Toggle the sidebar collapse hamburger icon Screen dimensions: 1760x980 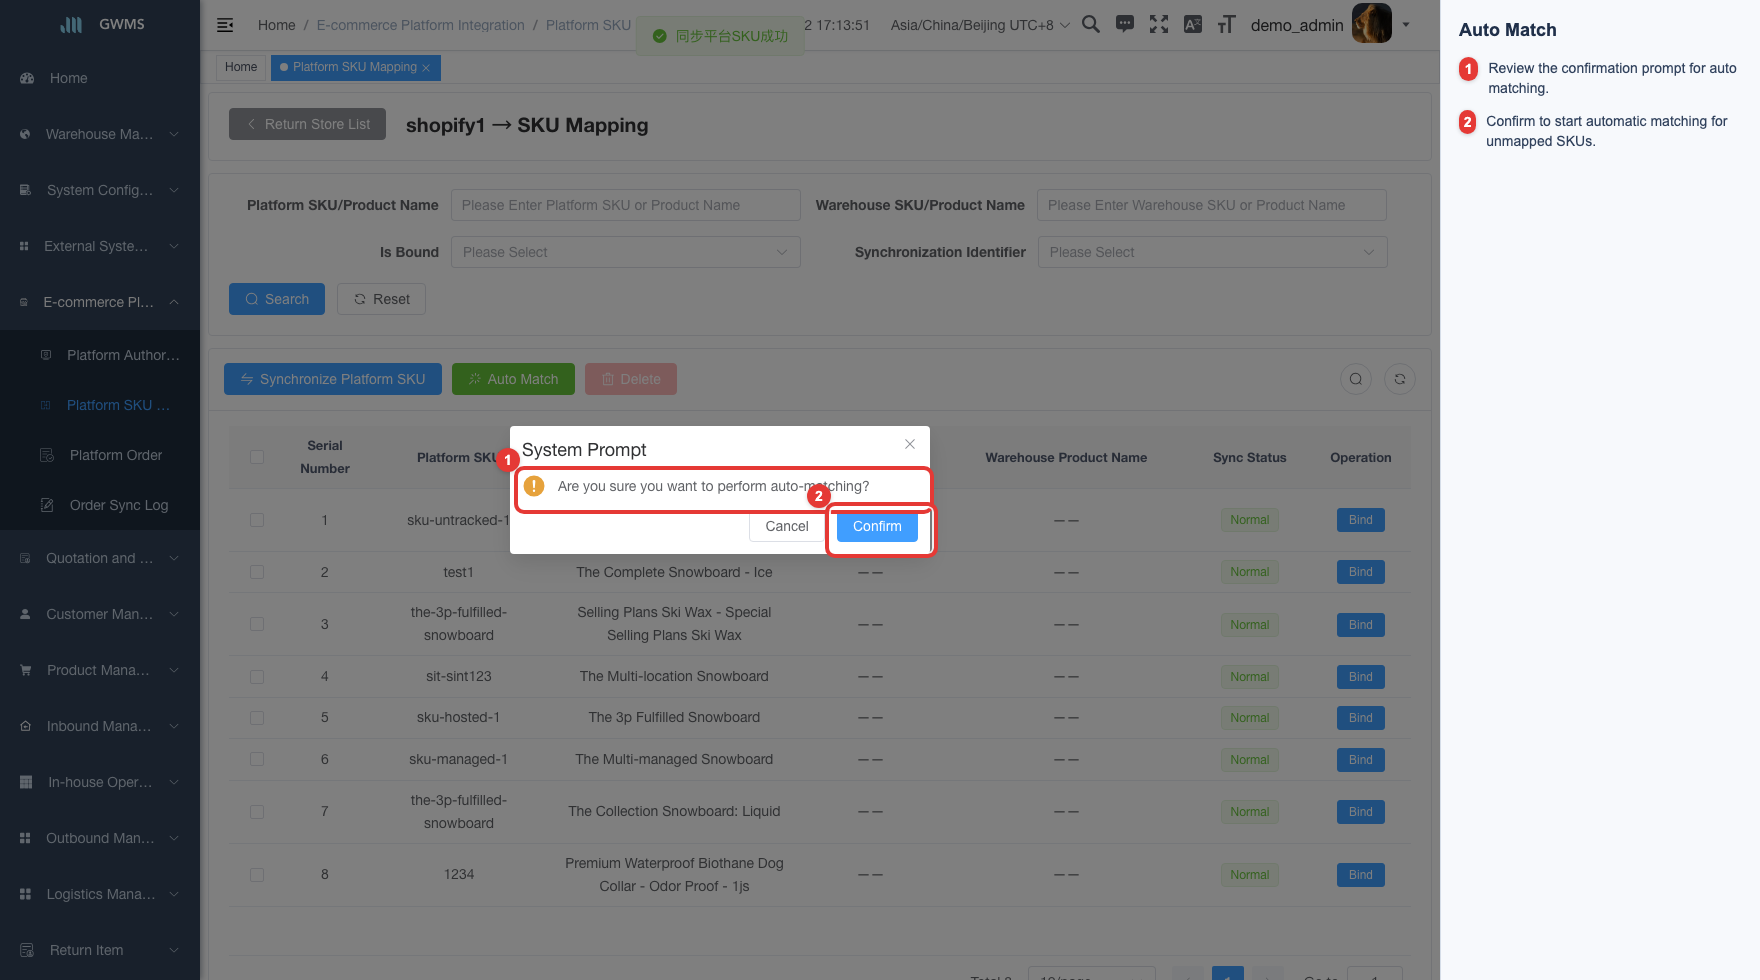pos(225,25)
